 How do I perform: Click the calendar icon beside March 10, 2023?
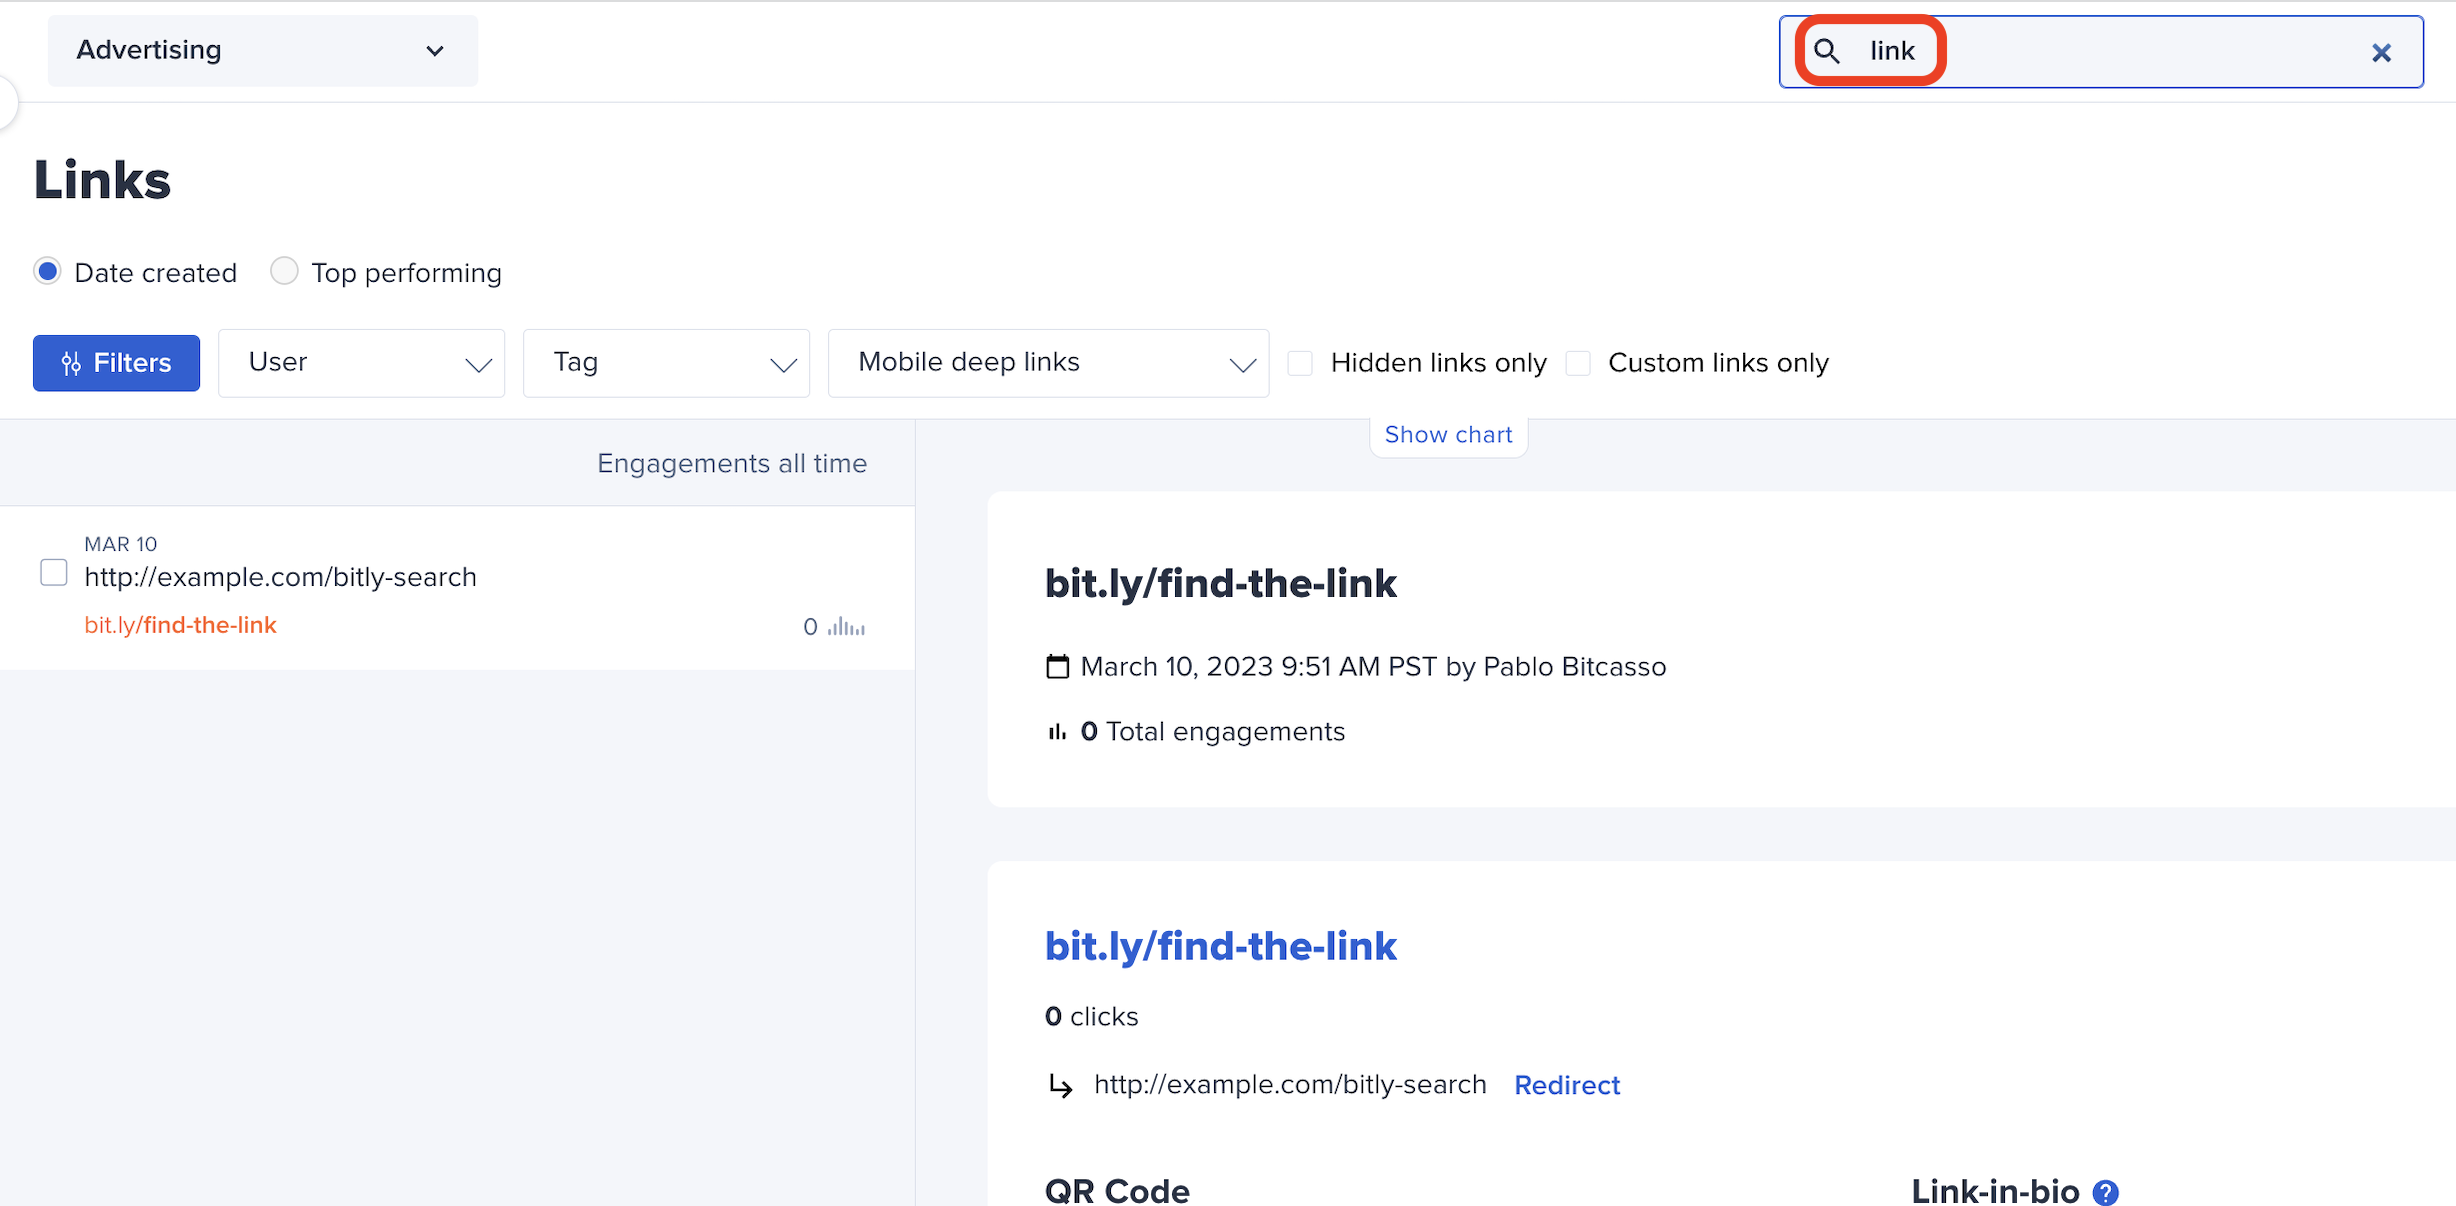[1057, 666]
